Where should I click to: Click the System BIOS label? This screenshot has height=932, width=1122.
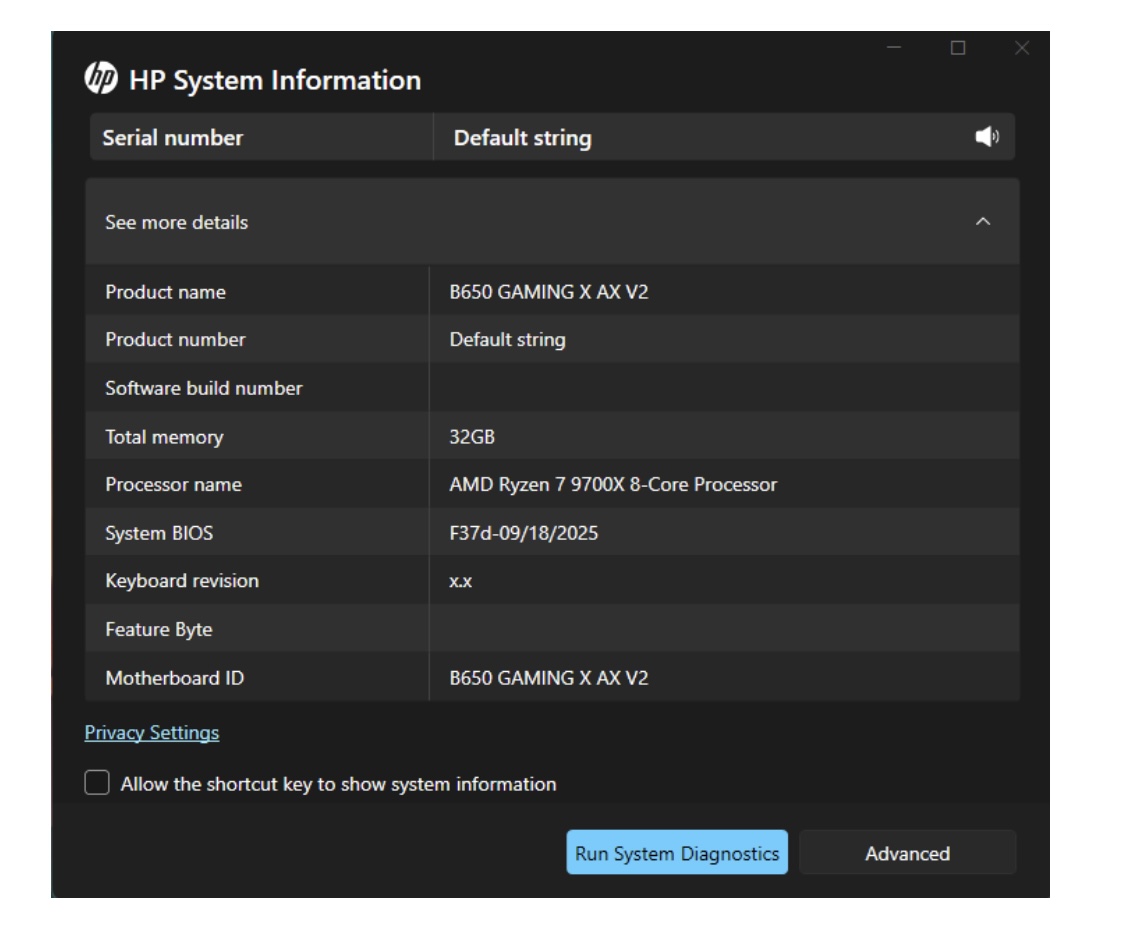tap(159, 533)
